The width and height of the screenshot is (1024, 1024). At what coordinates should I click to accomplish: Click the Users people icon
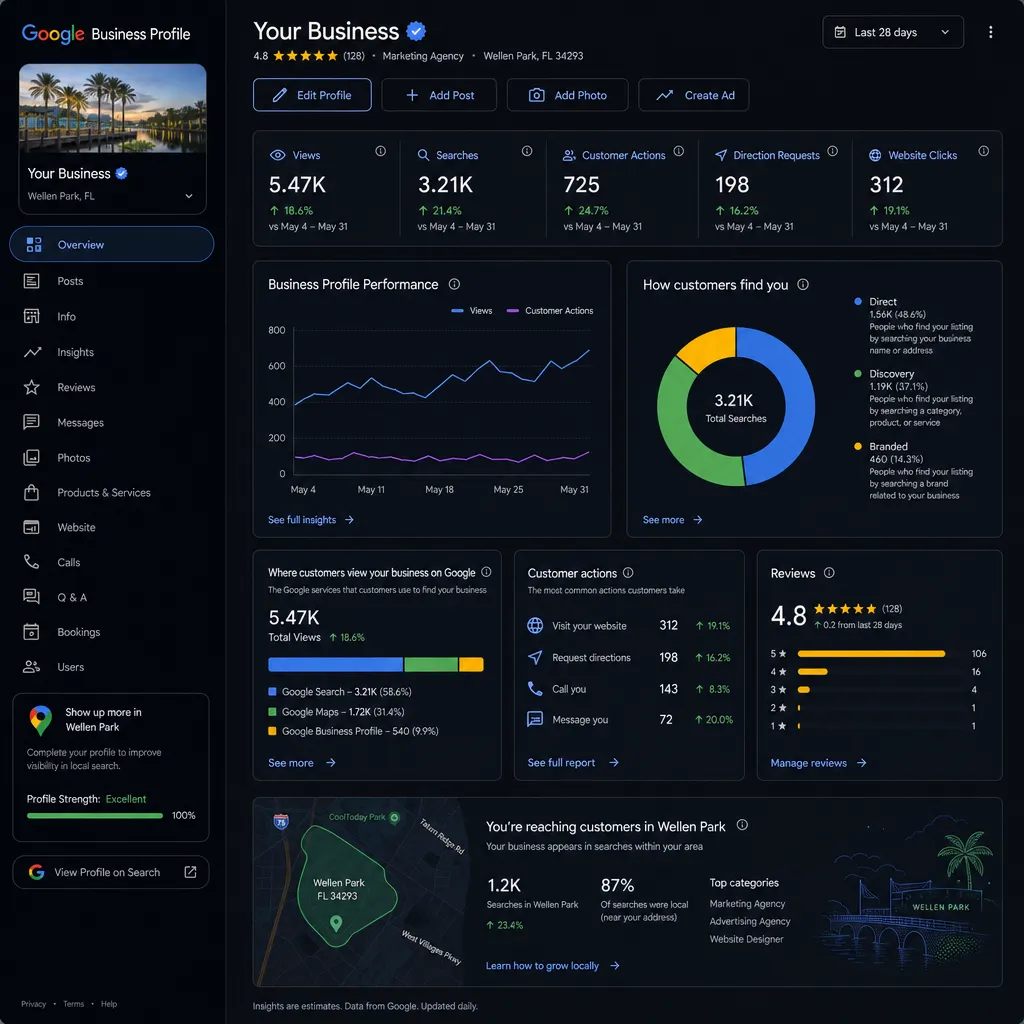31,667
